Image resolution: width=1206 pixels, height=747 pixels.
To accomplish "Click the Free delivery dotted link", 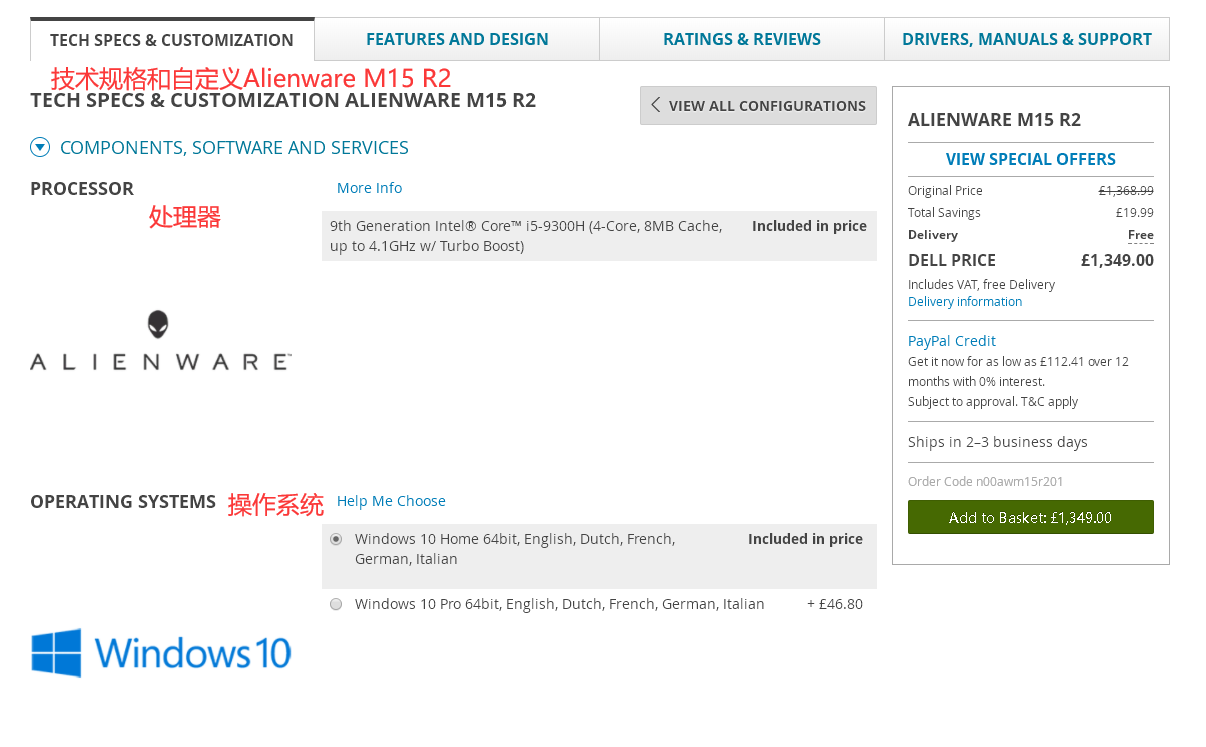I will click(x=1141, y=235).
